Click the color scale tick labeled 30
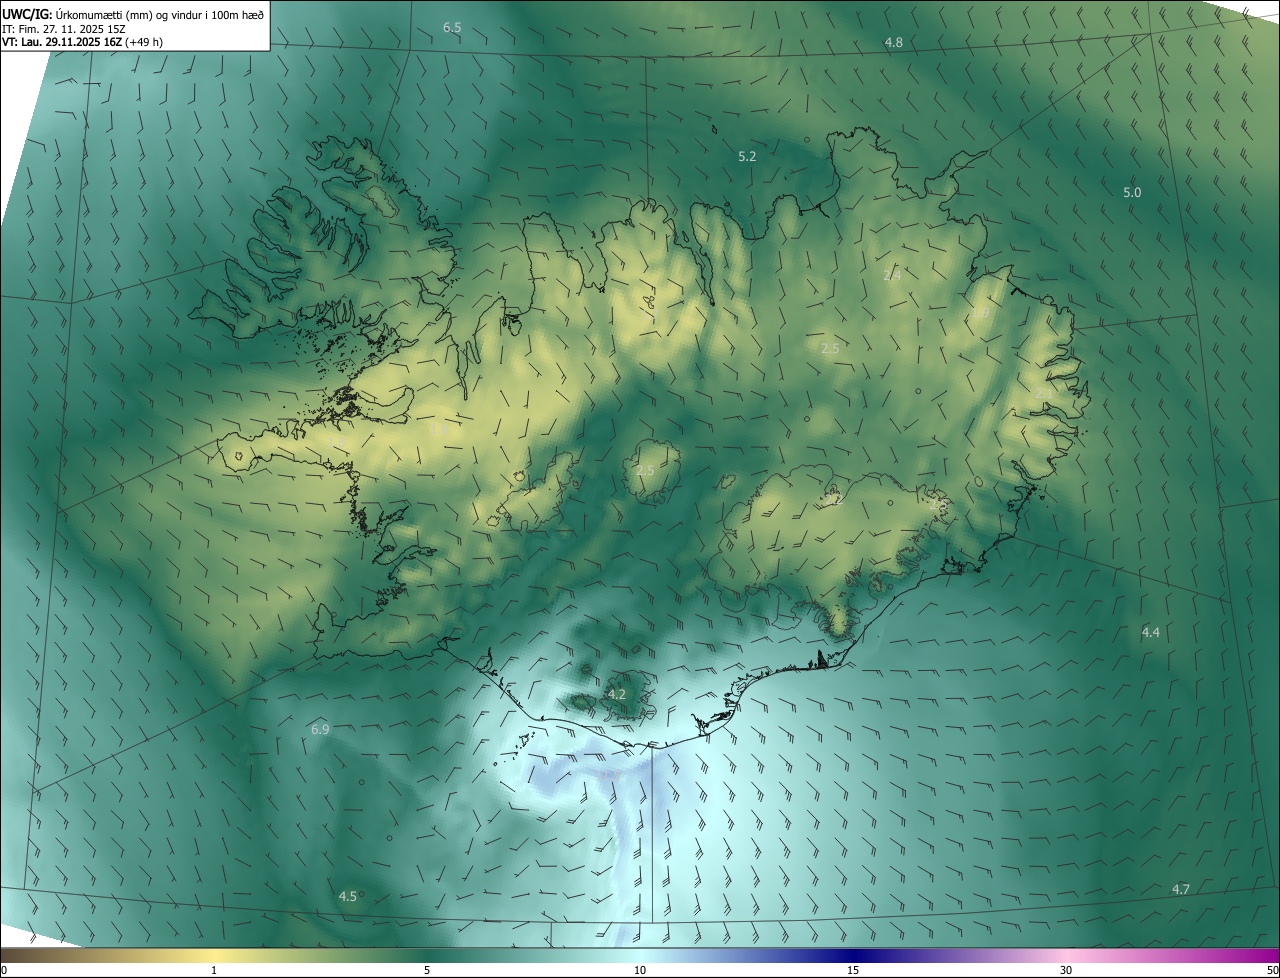The width and height of the screenshot is (1280, 978). click(x=1066, y=970)
